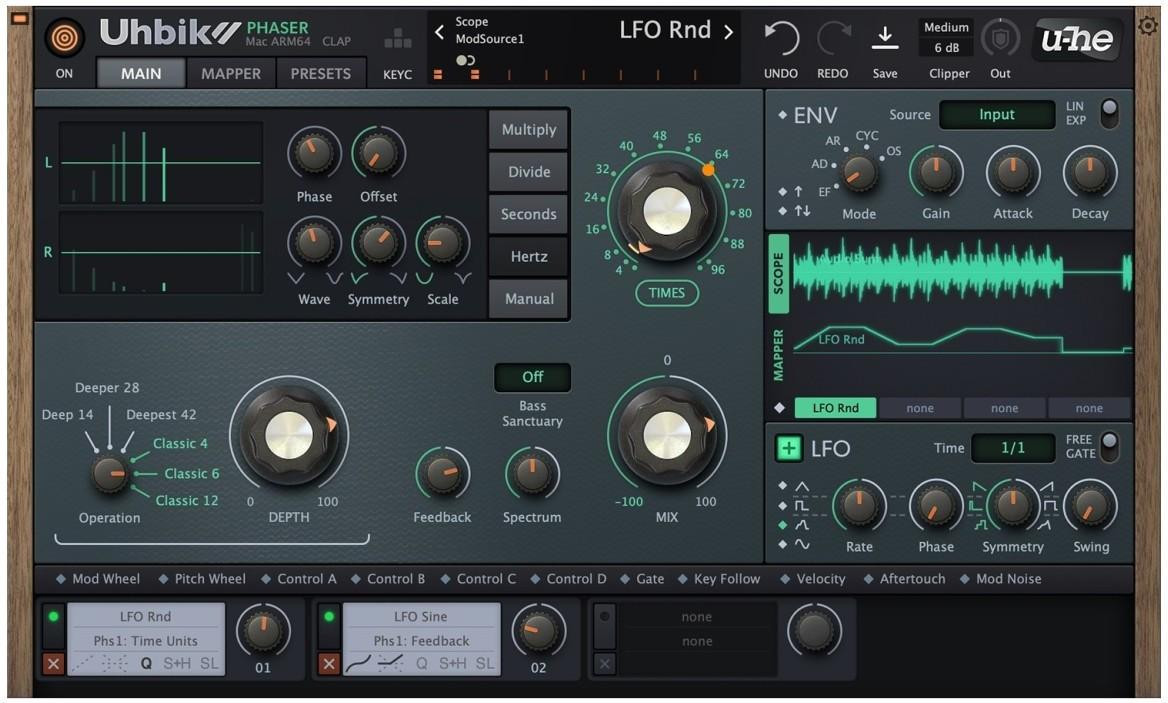Select the selected pulse-like LFO waveform icon
1168x703 pixels.
pos(802,525)
